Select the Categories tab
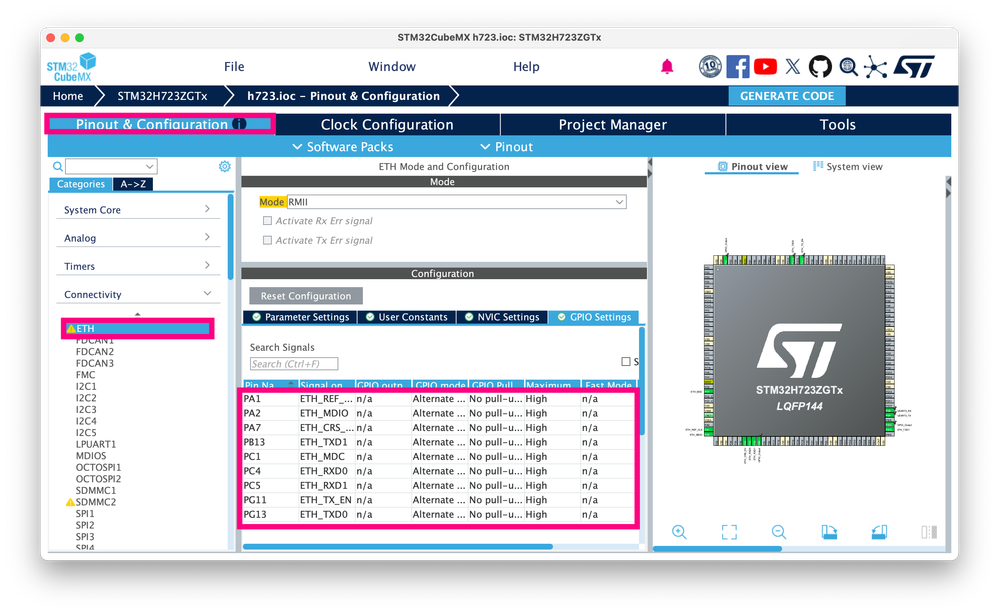 [80, 184]
